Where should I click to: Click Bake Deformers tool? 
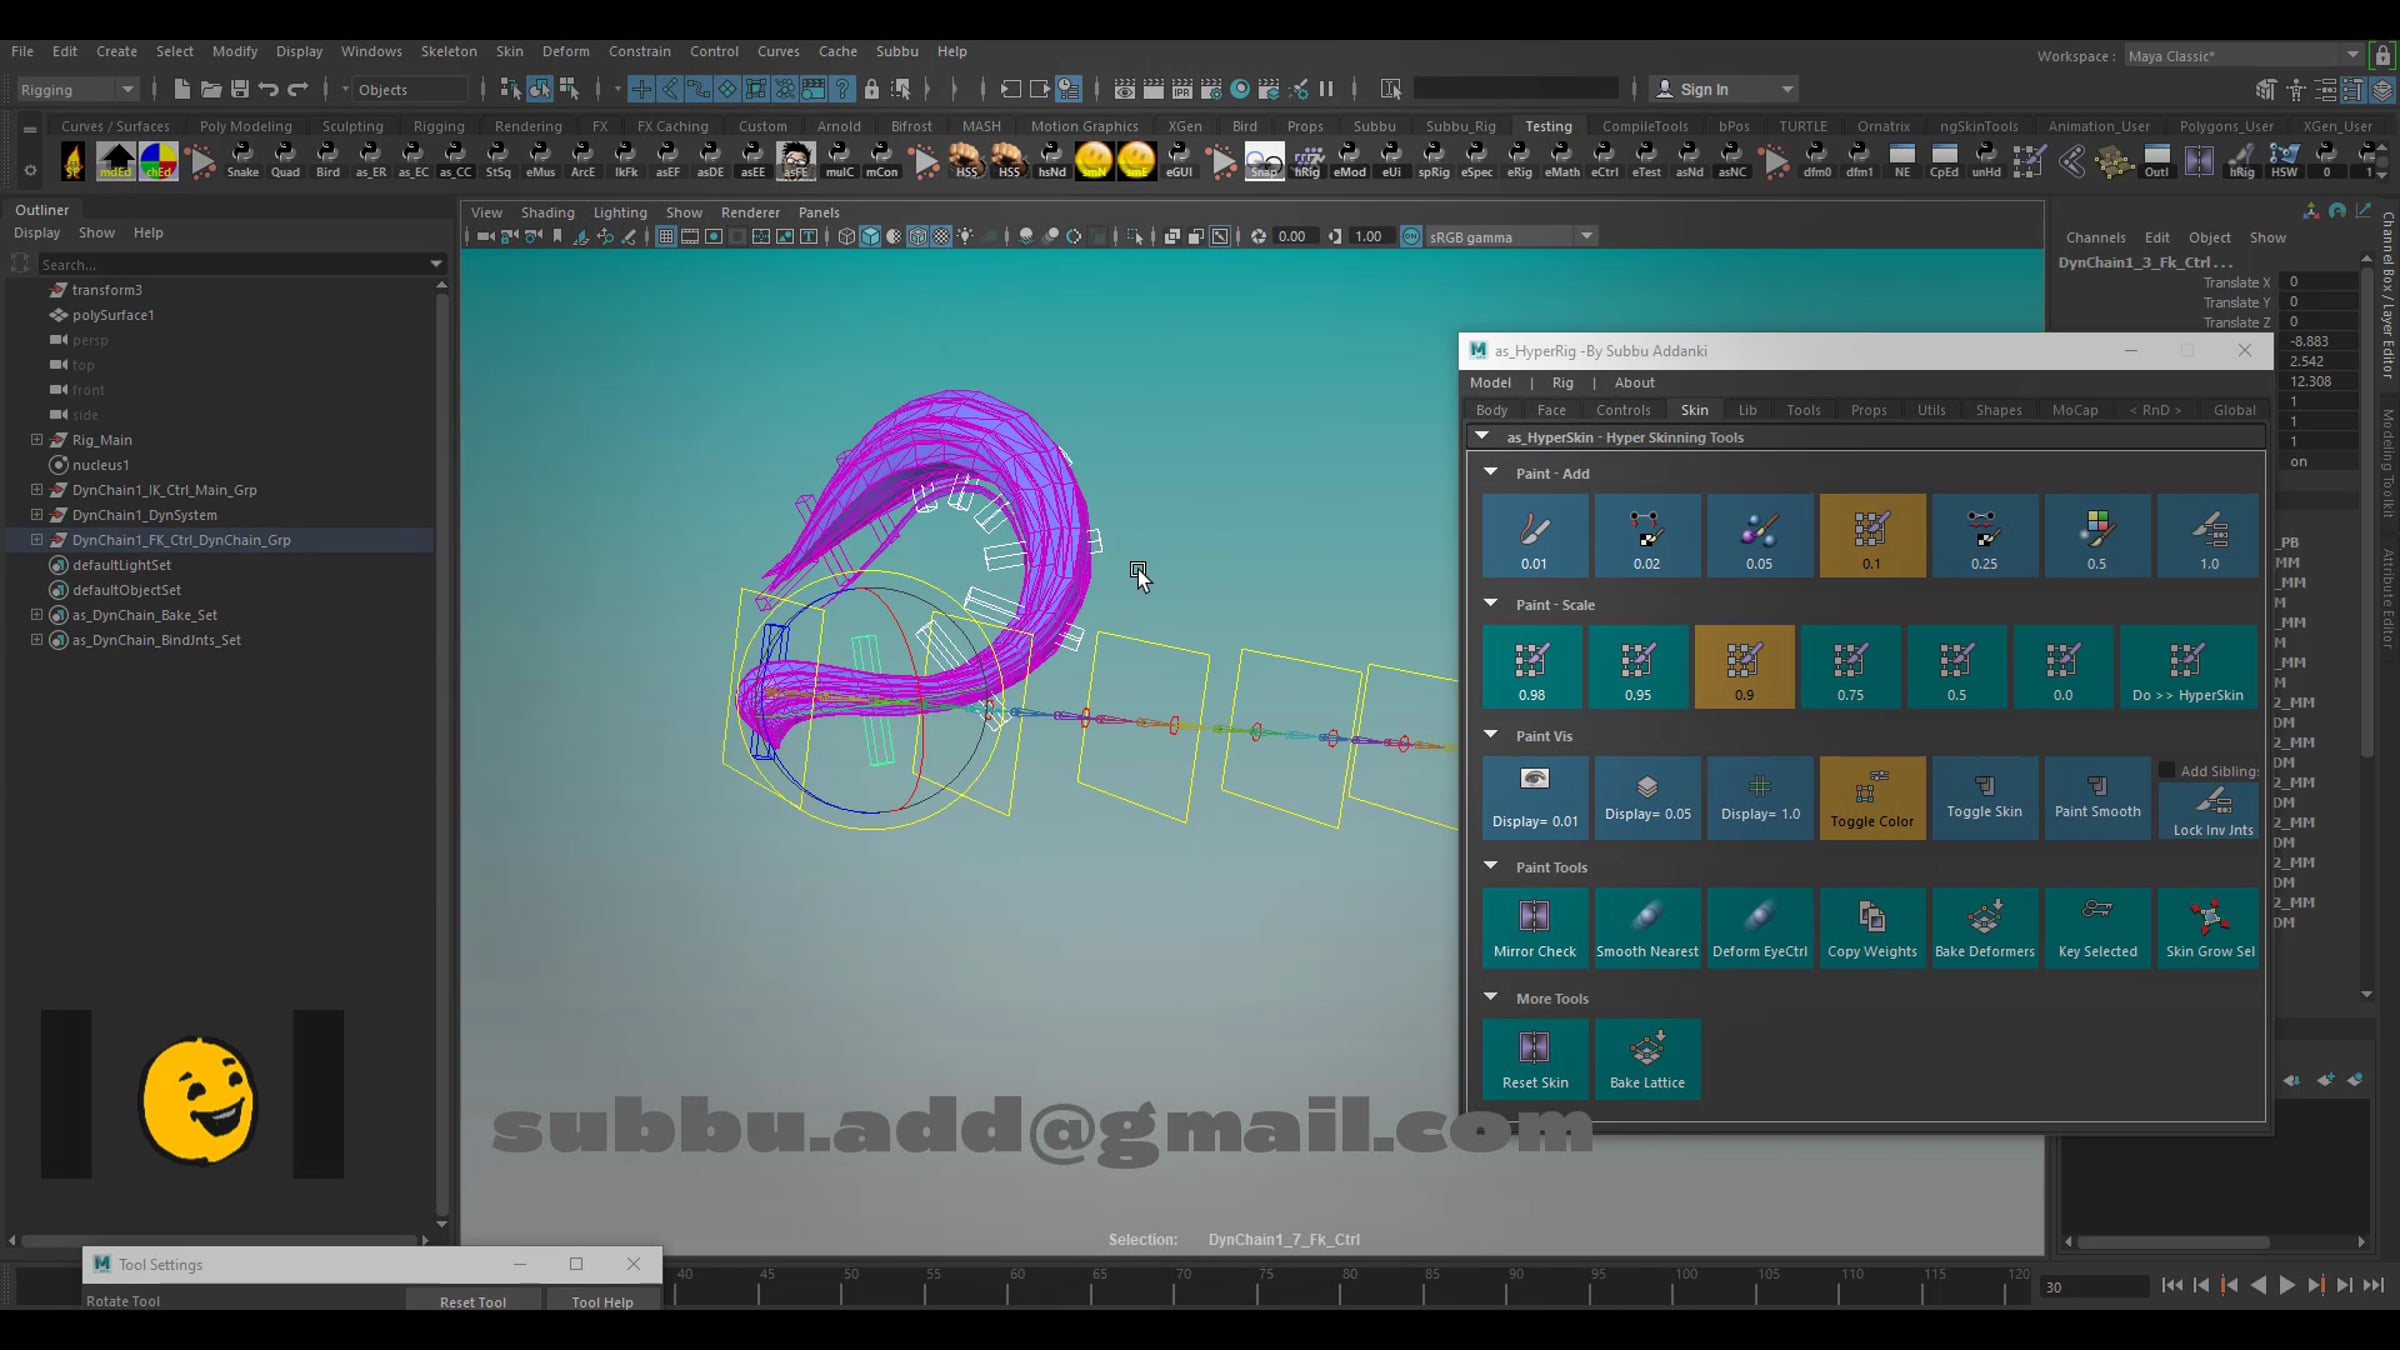(1984, 929)
